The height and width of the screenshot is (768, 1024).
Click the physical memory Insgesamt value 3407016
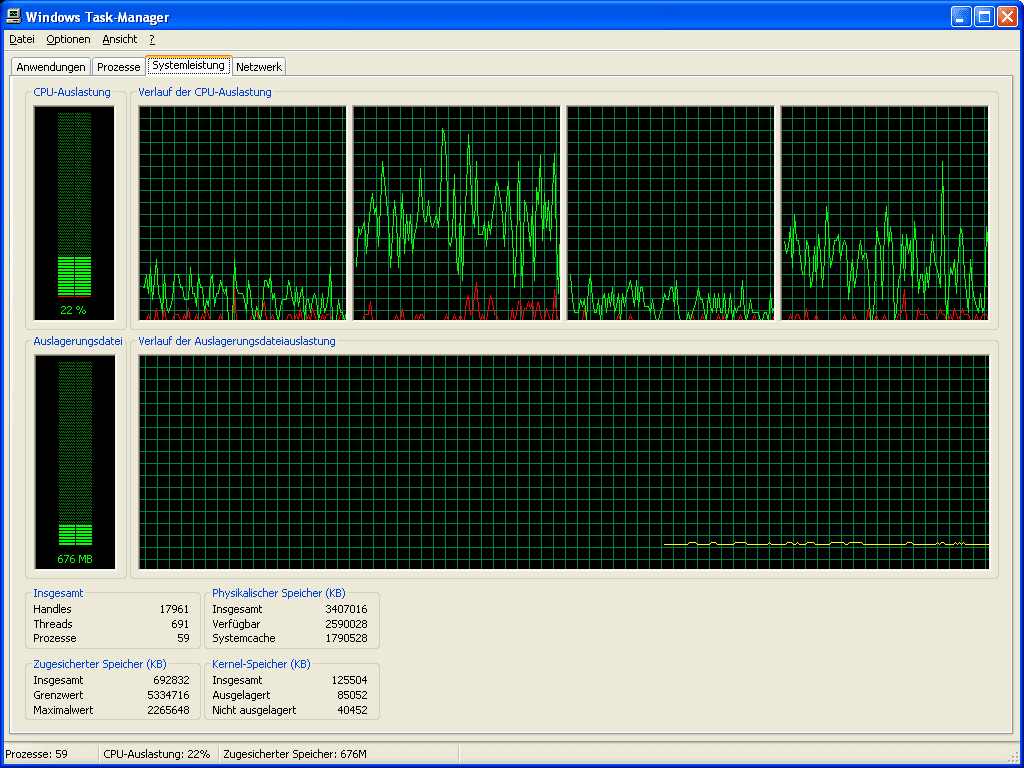click(346, 609)
